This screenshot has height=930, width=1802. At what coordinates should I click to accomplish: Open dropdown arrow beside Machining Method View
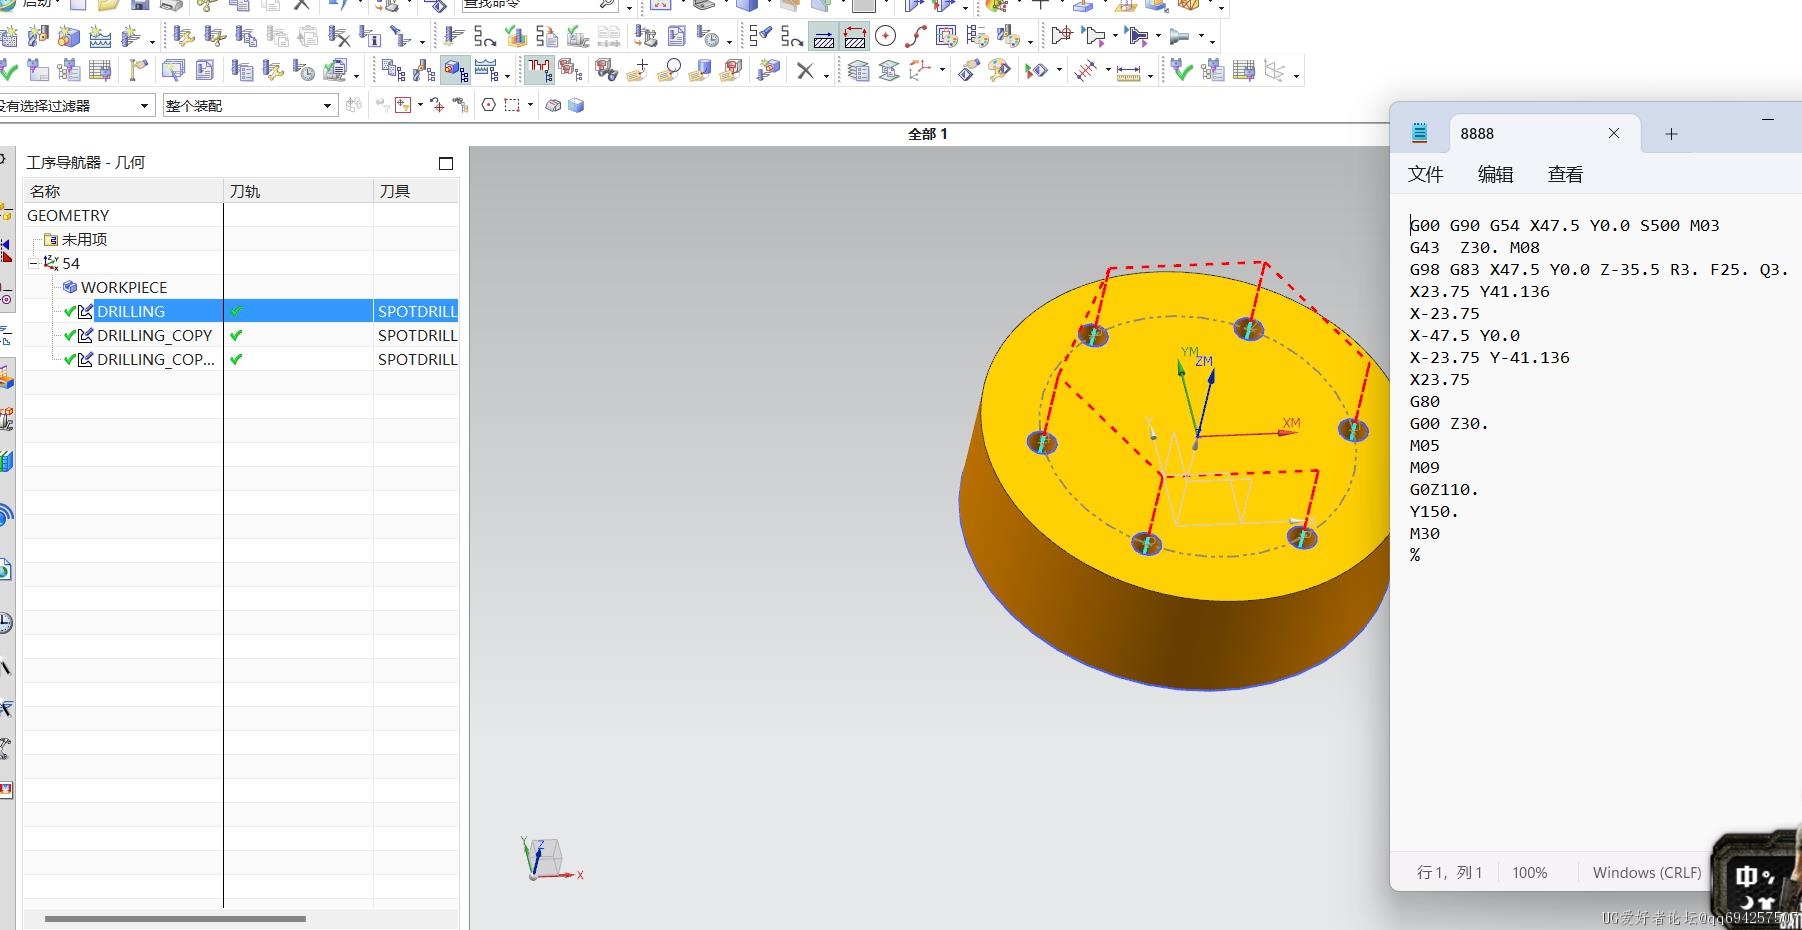(507, 75)
